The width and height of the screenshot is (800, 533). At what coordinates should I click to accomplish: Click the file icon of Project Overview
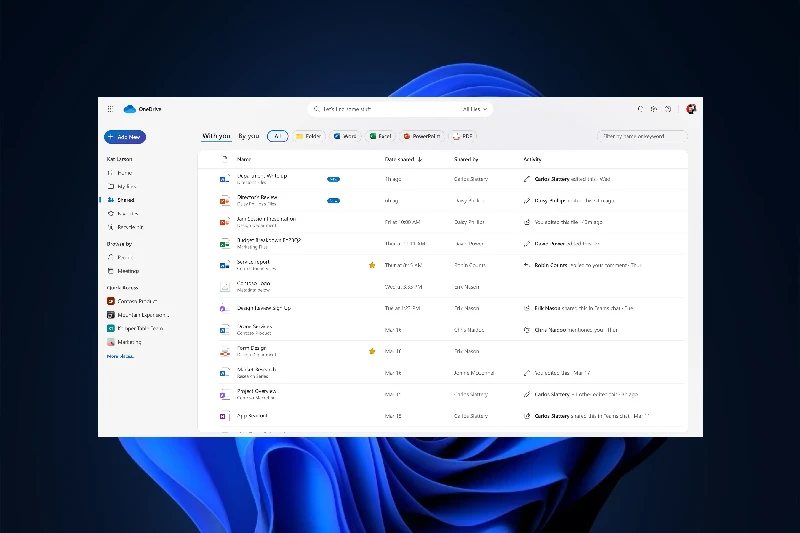tap(224, 394)
